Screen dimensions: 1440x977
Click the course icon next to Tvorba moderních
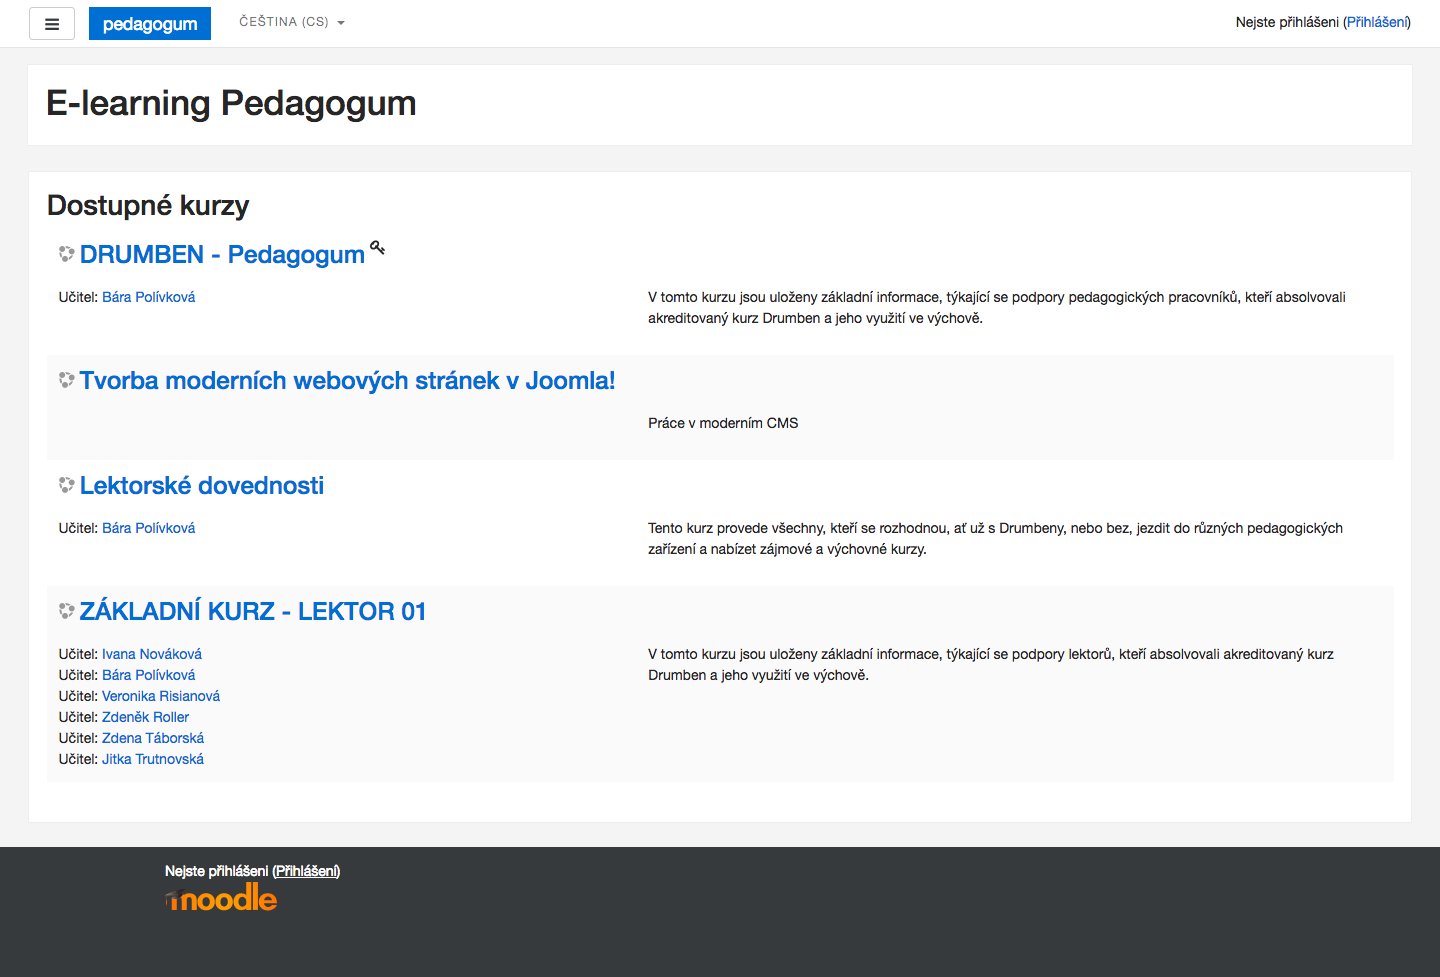point(67,380)
